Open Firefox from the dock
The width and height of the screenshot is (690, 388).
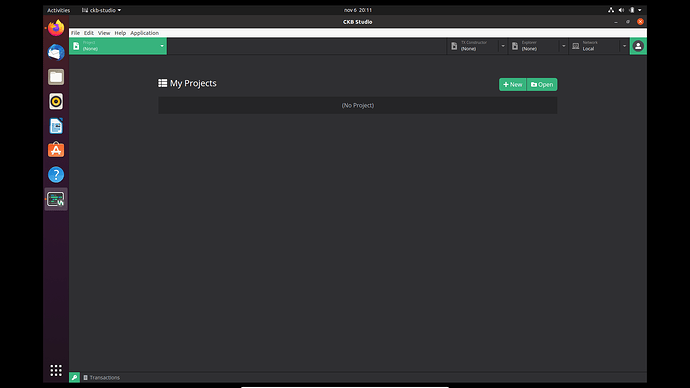pos(56,28)
